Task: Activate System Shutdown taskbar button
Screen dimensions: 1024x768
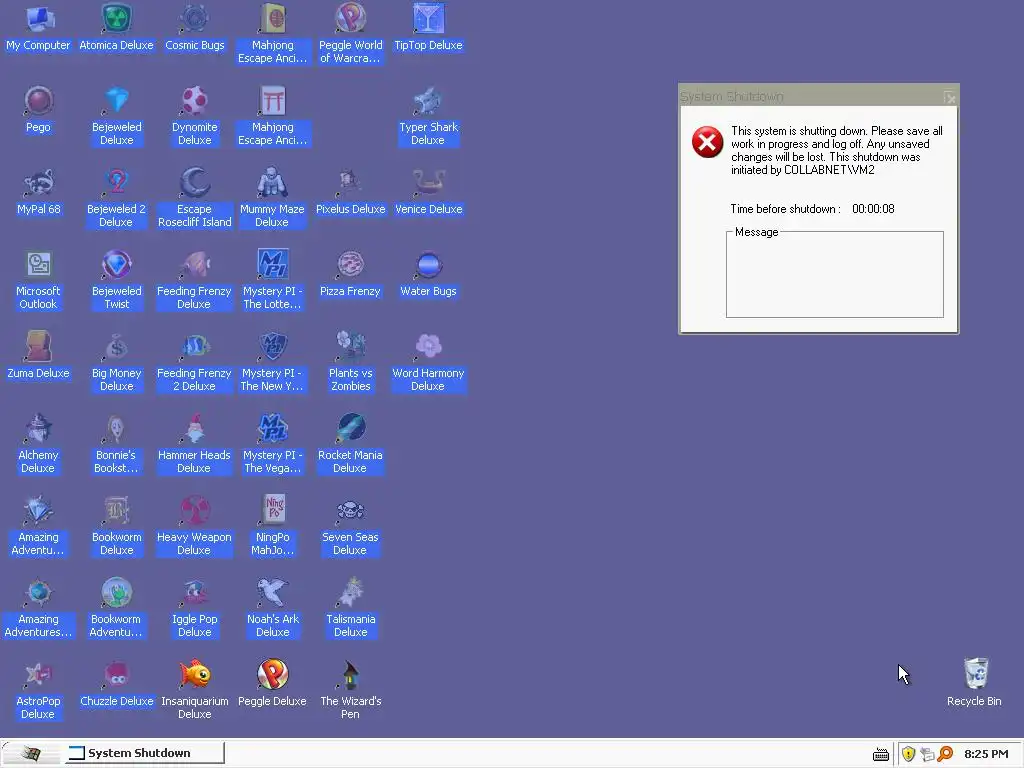Action: coord(144,753)
